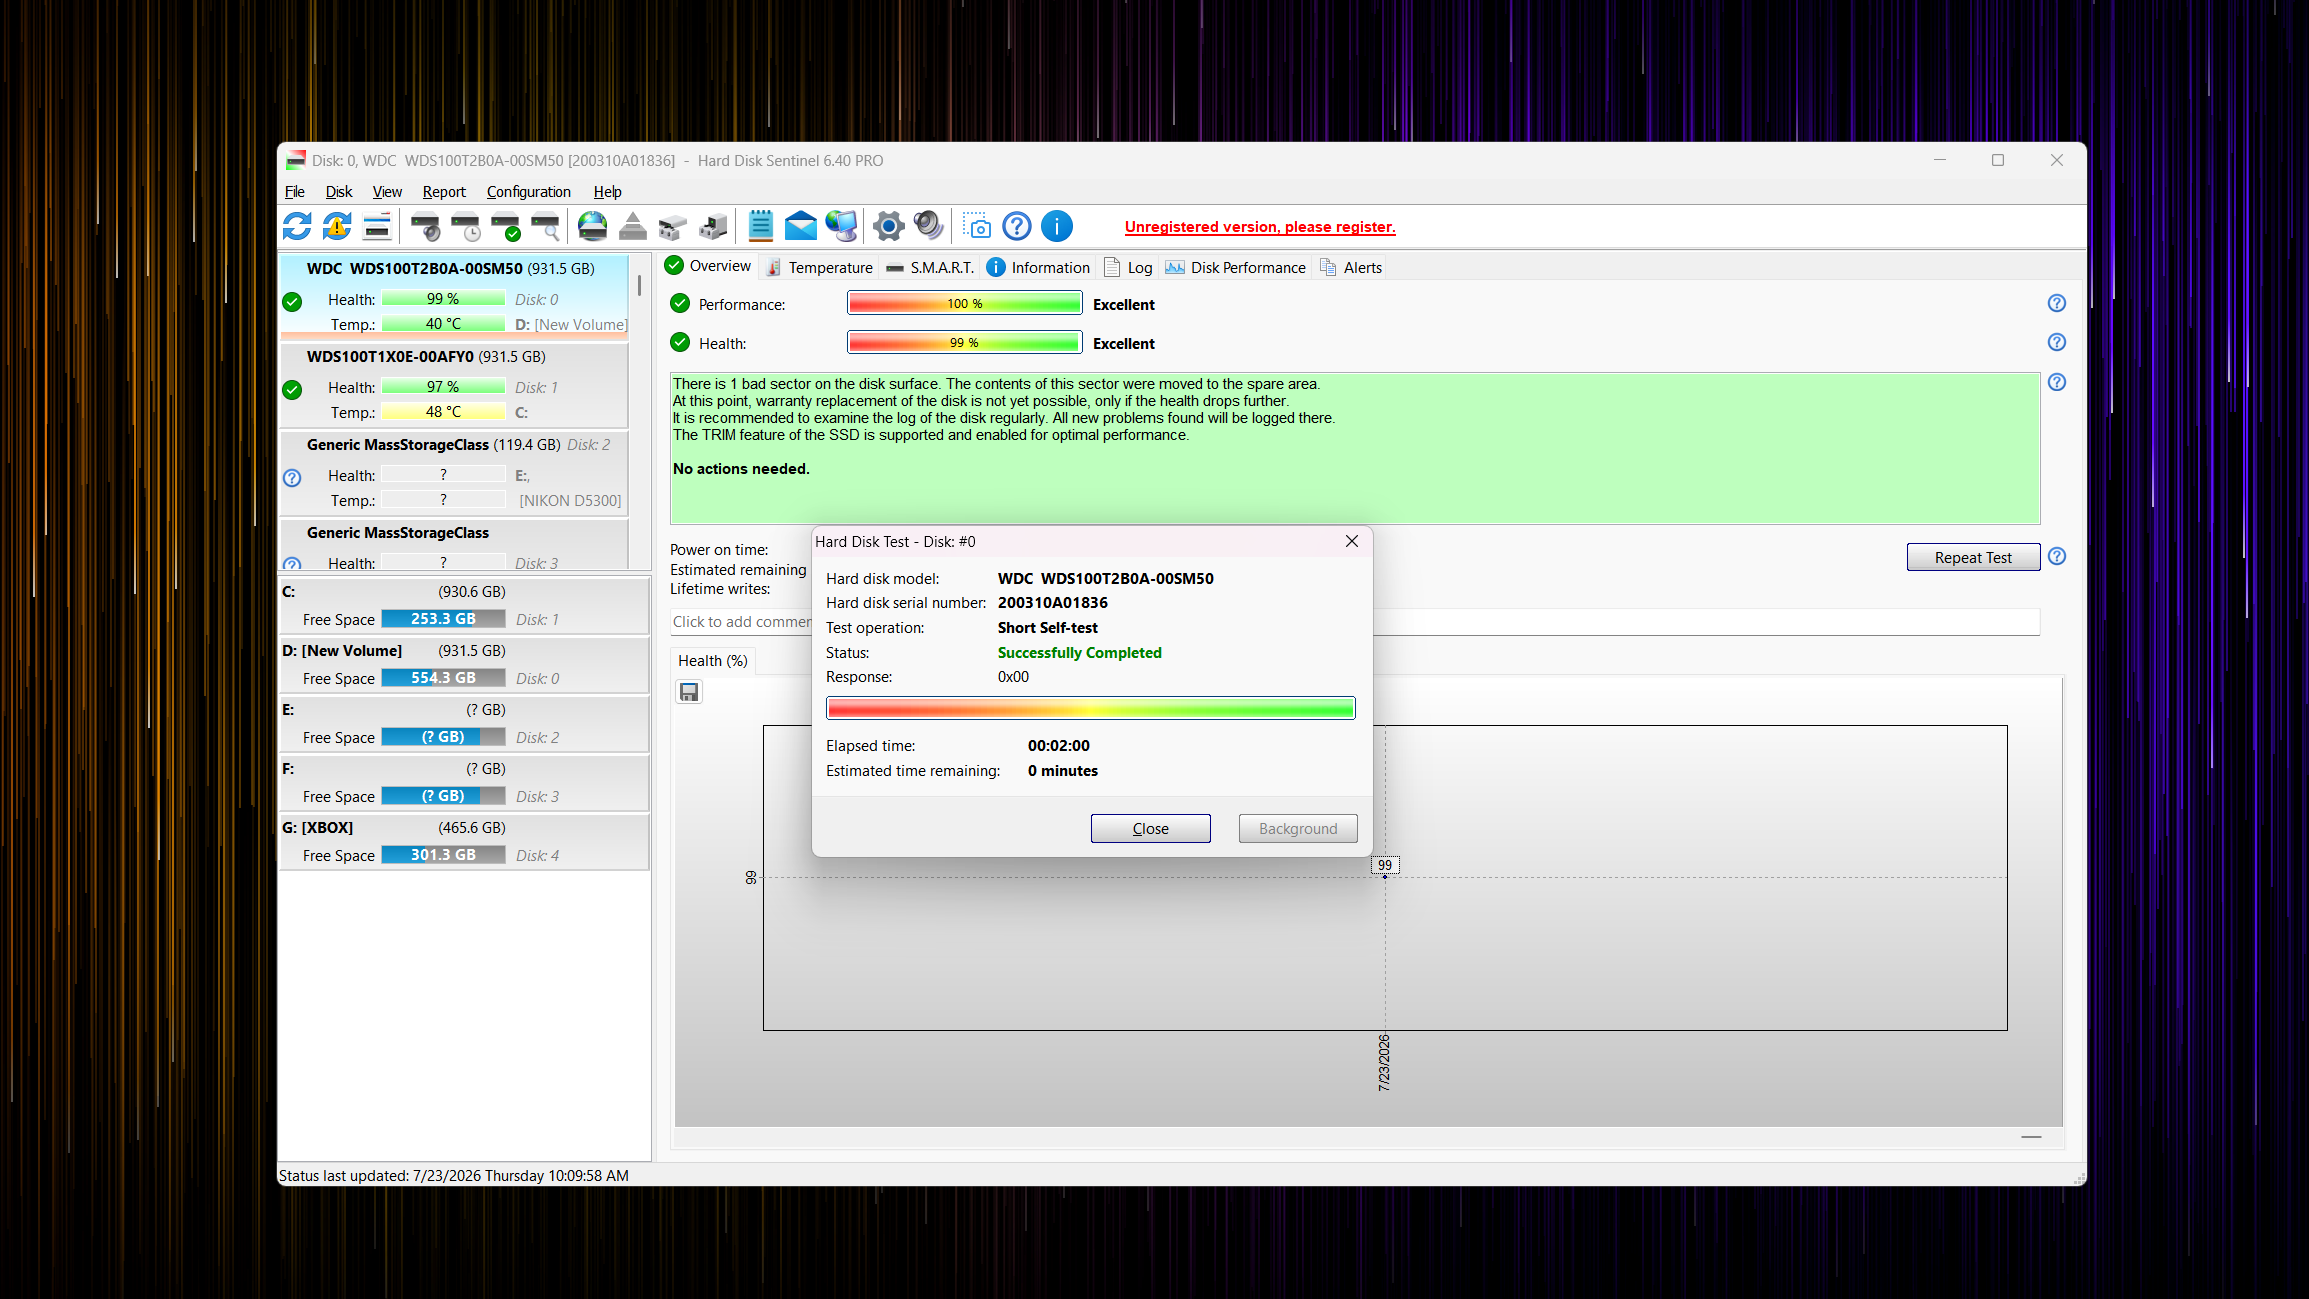Save the health graph with the floppy icon
Screen dimensions: 2309x1299
(x=689, y=692)
